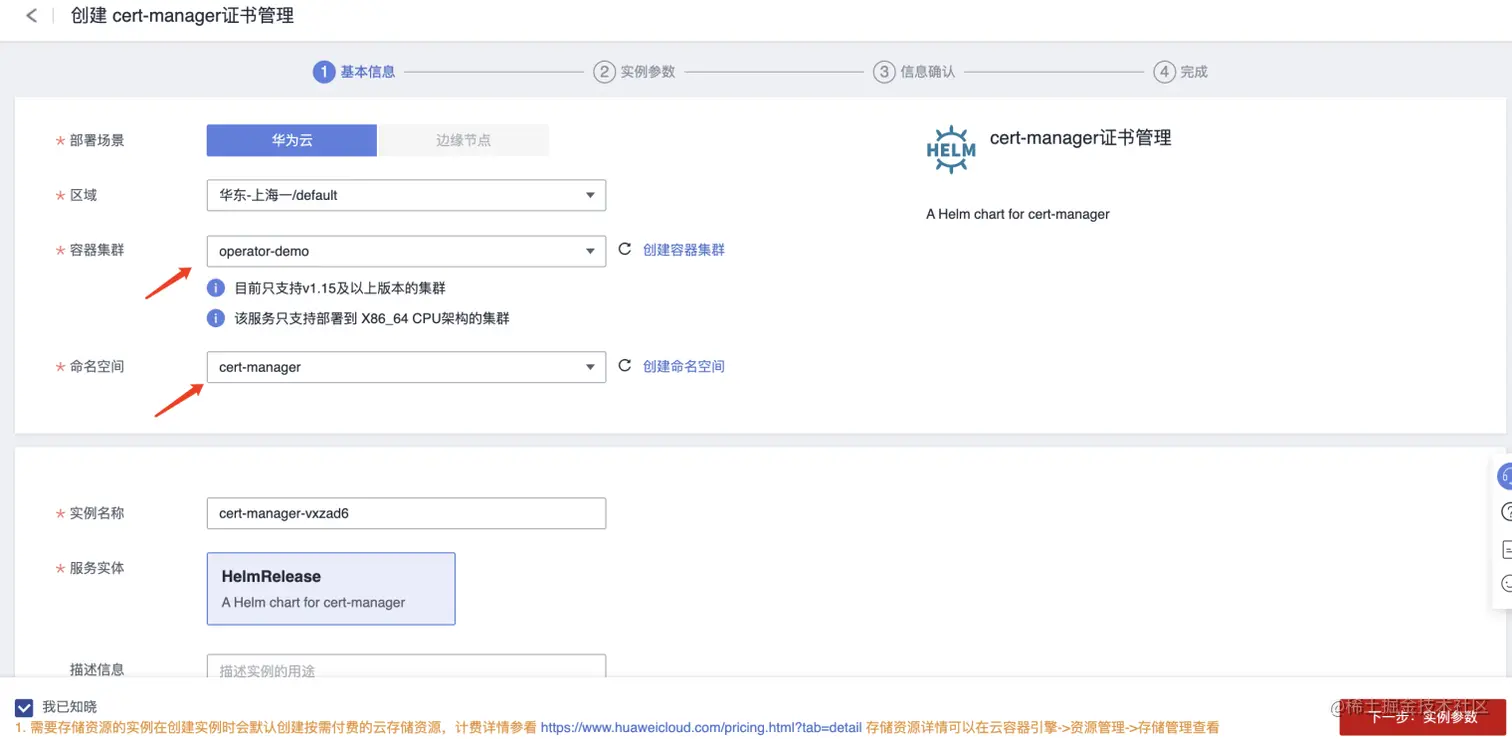The height and width of the screenshot is (739, 1512).
Task: Click the step 2 实例参数 indicator
Action: pyautogui.click(x=634, y=71)
